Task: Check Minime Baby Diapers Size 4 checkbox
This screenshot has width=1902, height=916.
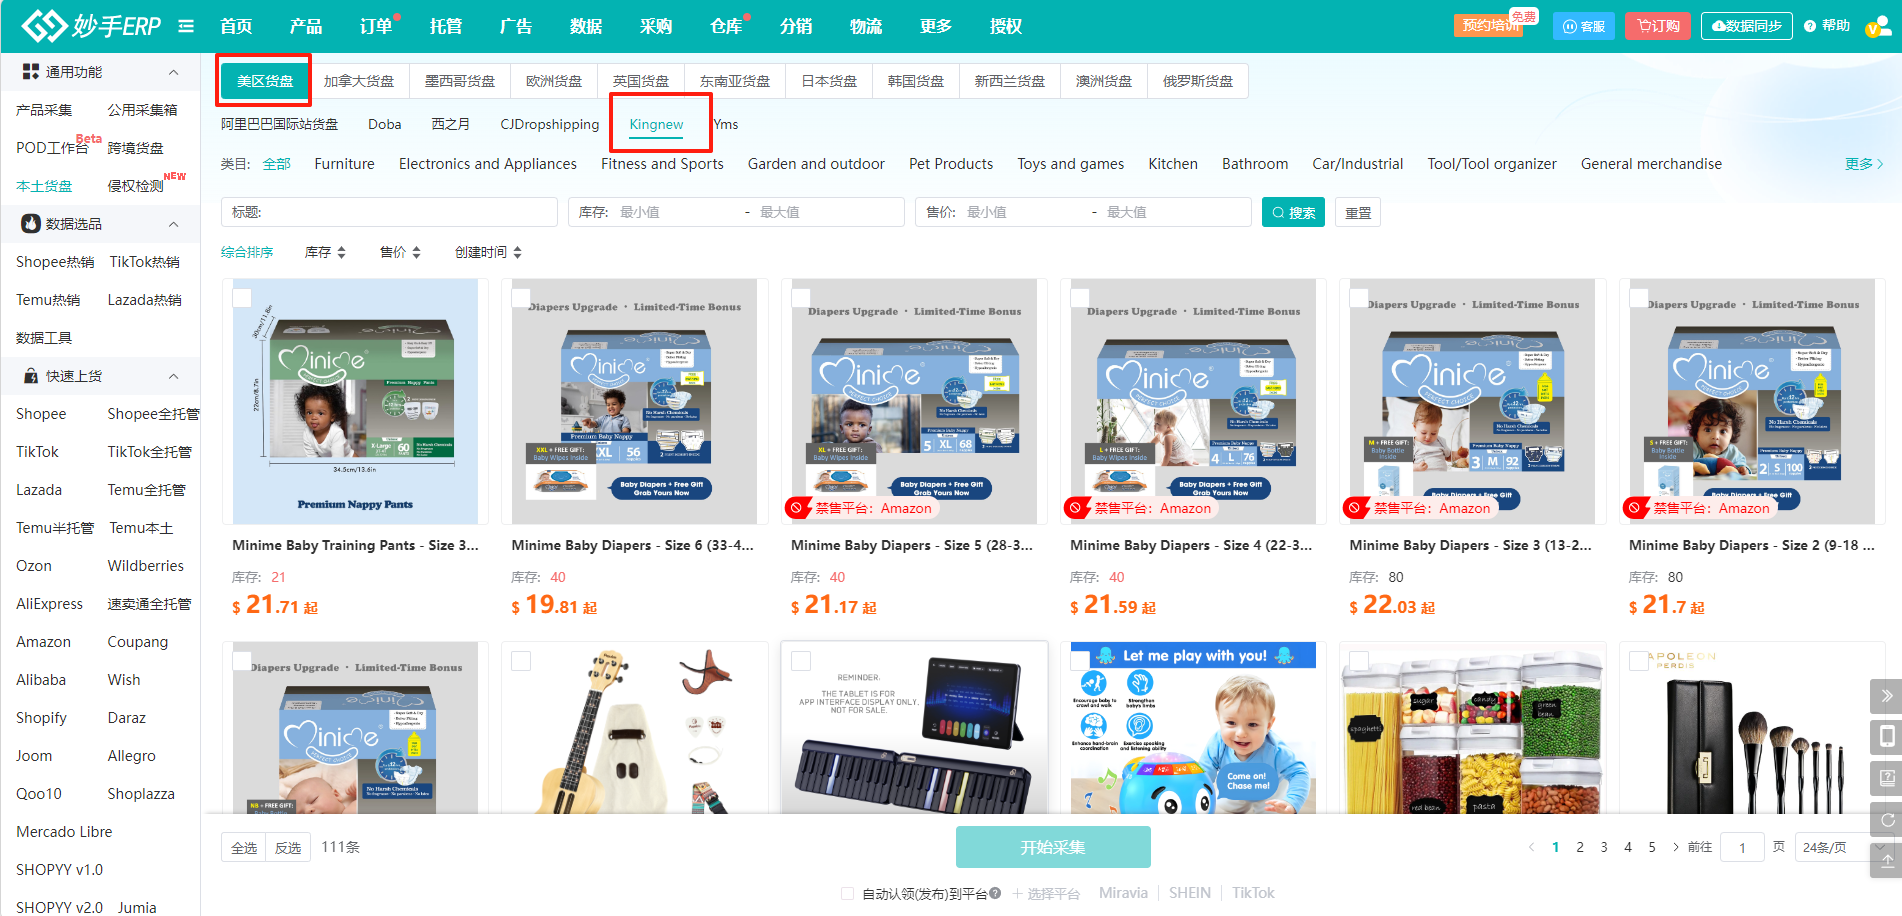Action: point(1080,297)
